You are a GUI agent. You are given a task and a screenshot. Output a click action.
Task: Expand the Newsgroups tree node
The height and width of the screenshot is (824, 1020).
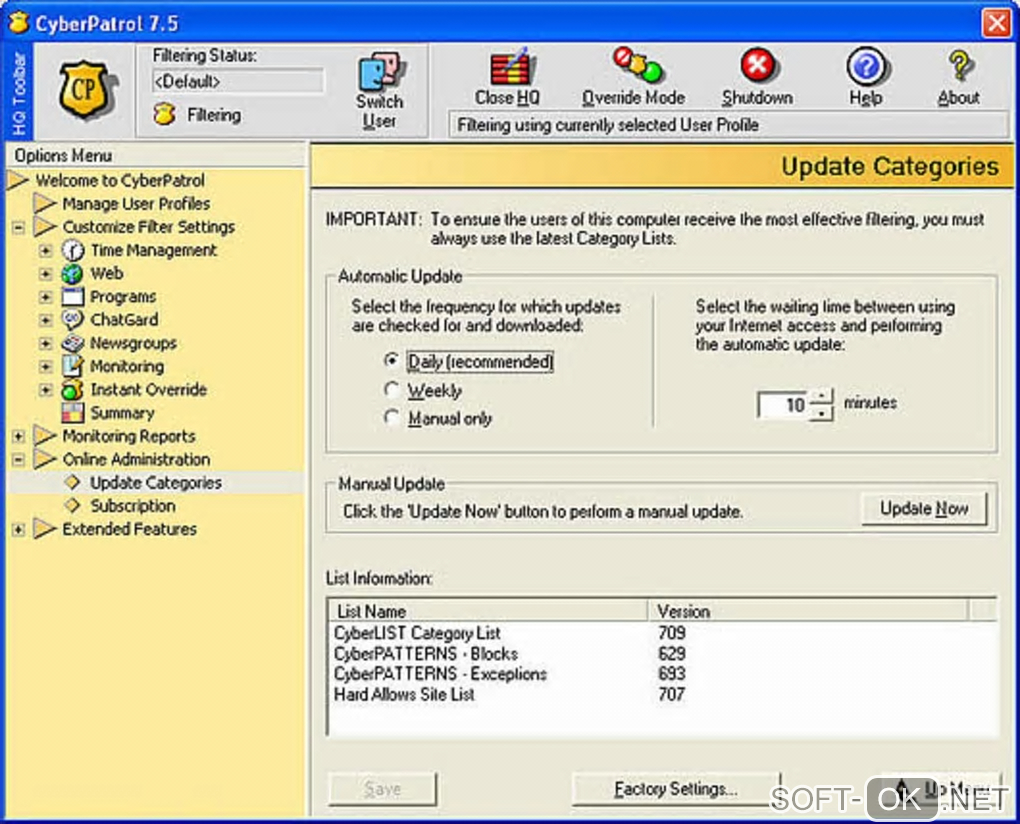coord(45,343)
